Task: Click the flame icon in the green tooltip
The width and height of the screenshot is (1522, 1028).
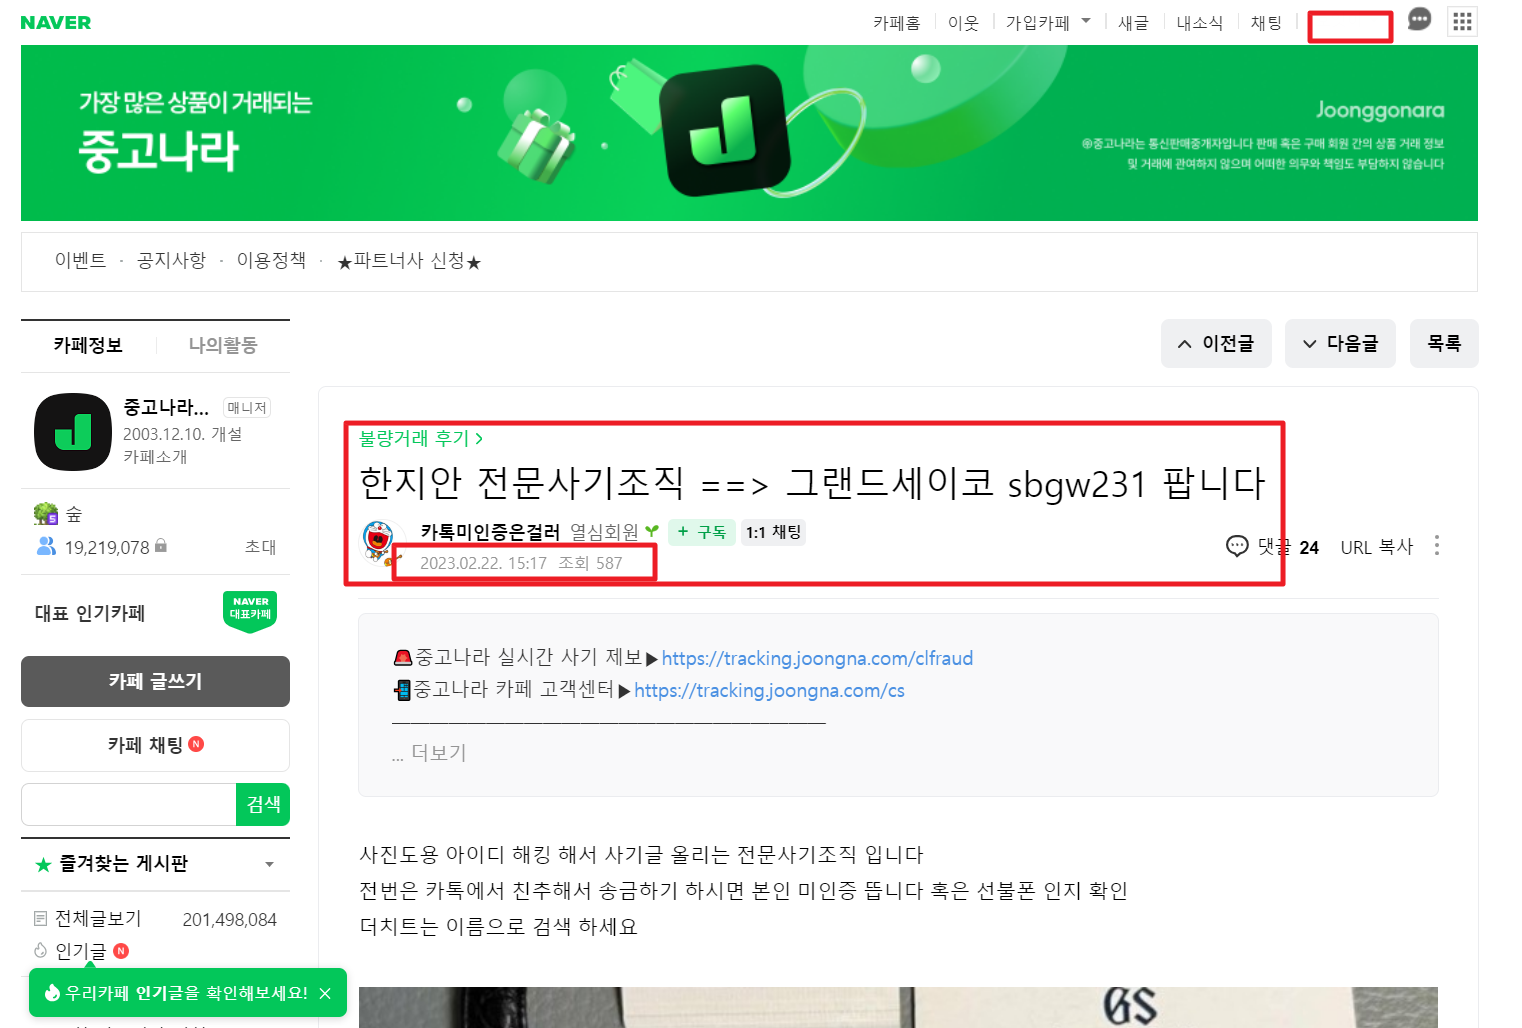Action: [52, 993]
